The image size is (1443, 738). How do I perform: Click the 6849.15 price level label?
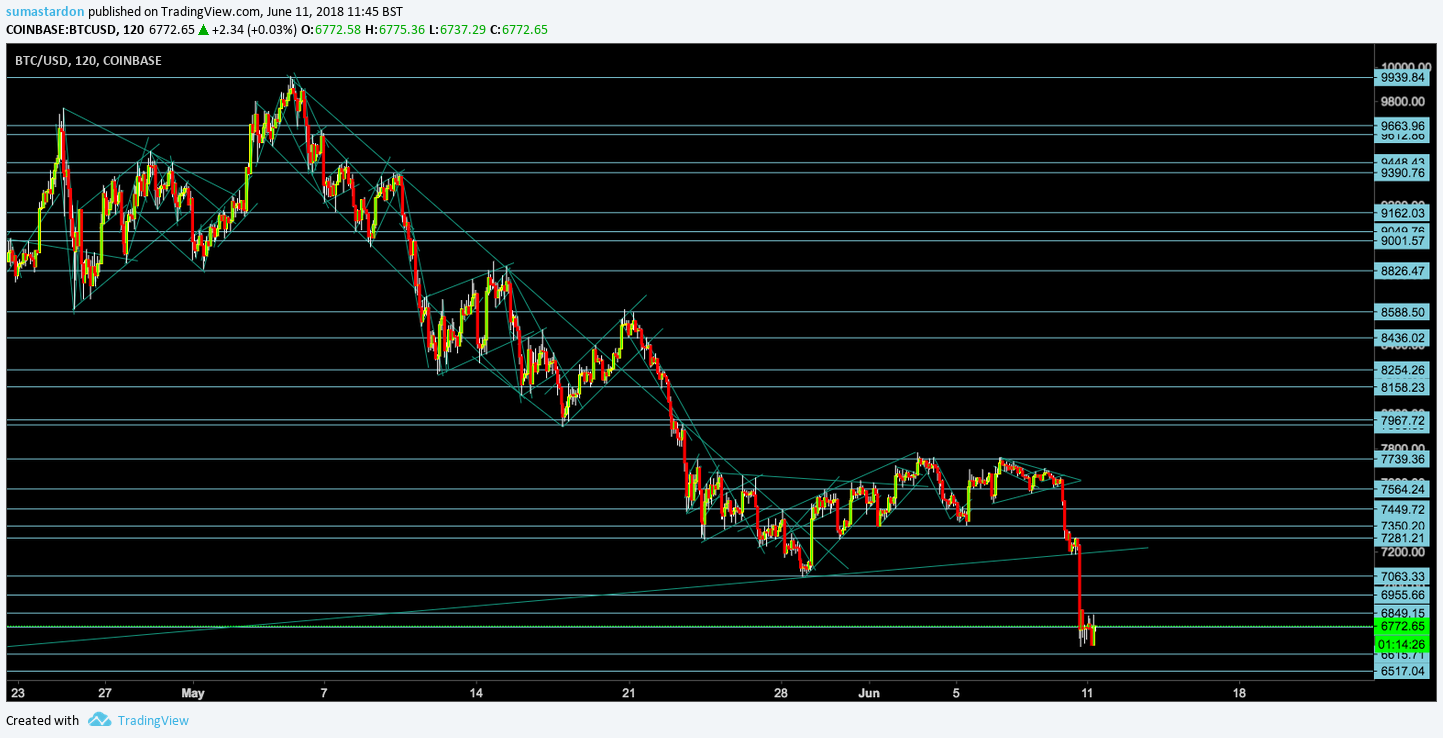click(1402, 613)
